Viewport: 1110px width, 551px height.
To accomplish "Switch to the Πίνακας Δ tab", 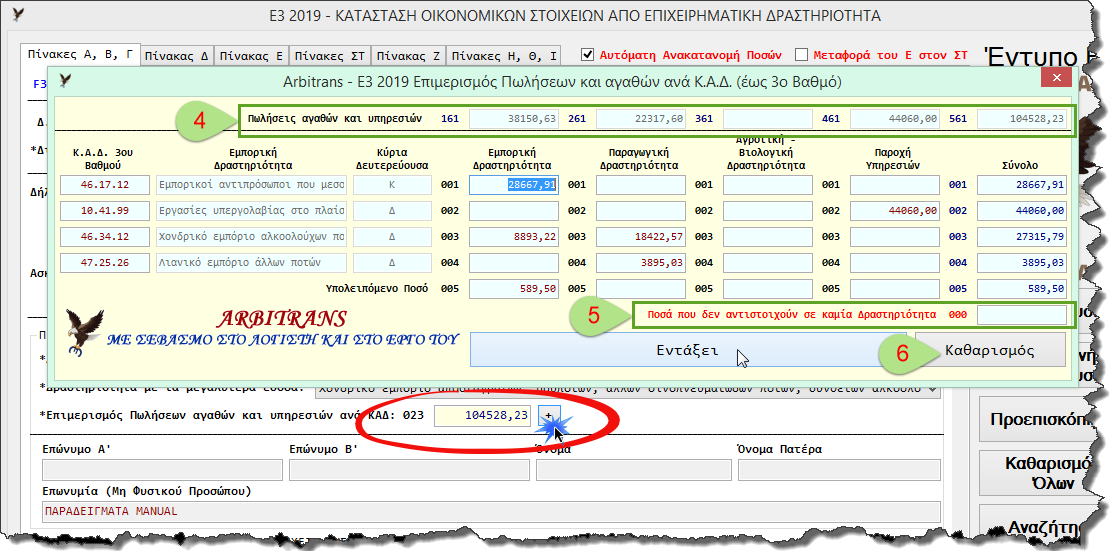I will coord(177,56).
